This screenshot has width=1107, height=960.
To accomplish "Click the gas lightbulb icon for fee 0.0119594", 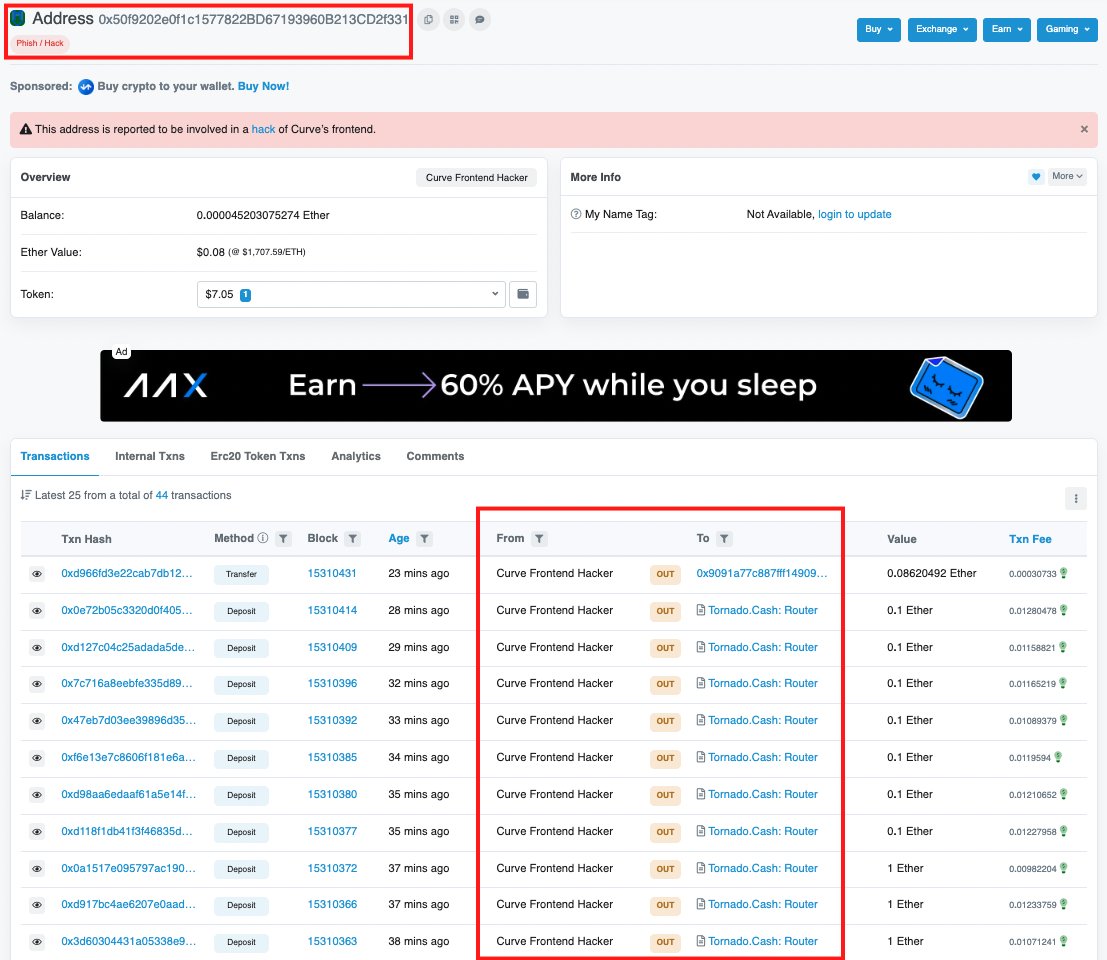I will tap(1058, 757).
